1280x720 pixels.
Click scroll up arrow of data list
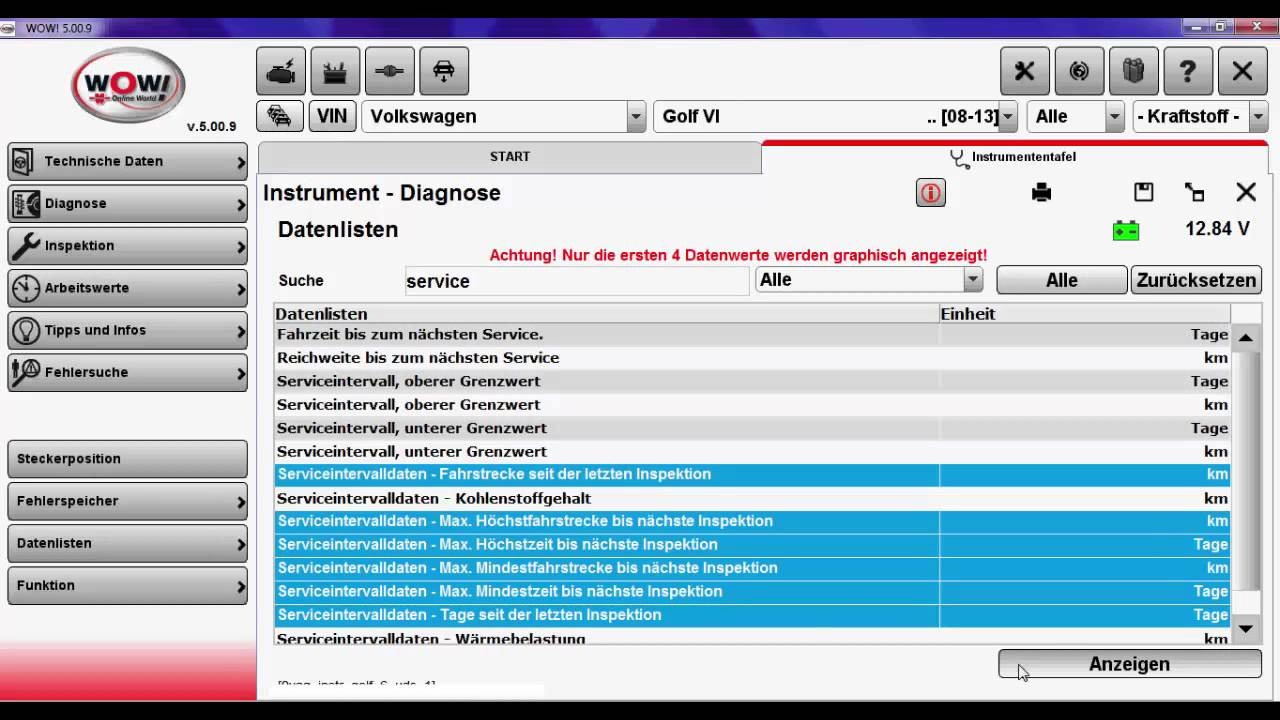pyautogui.click(x=1246, y=337)
